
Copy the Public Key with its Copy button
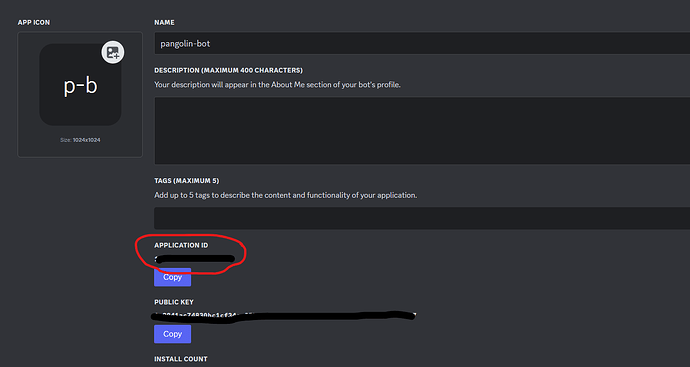172,334
